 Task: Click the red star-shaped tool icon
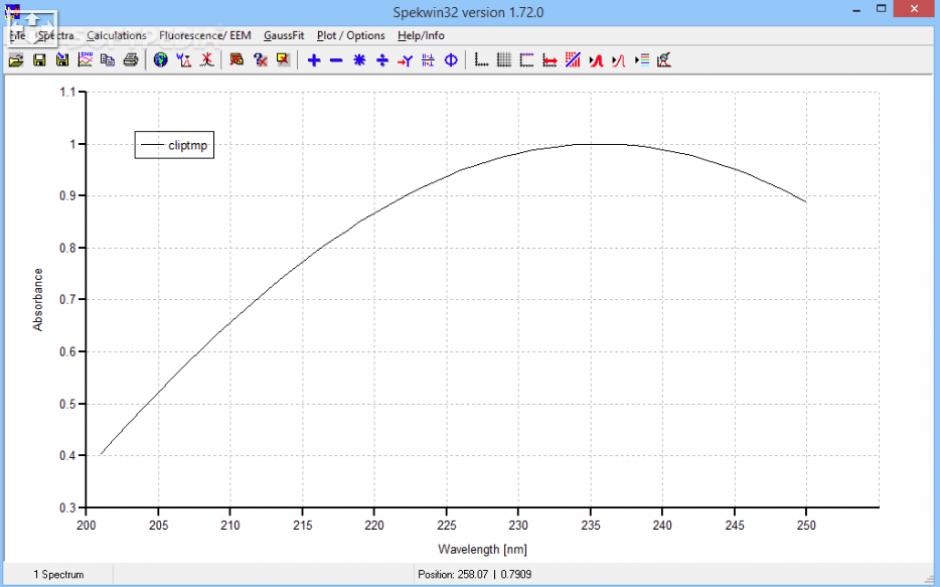(207, 60)
